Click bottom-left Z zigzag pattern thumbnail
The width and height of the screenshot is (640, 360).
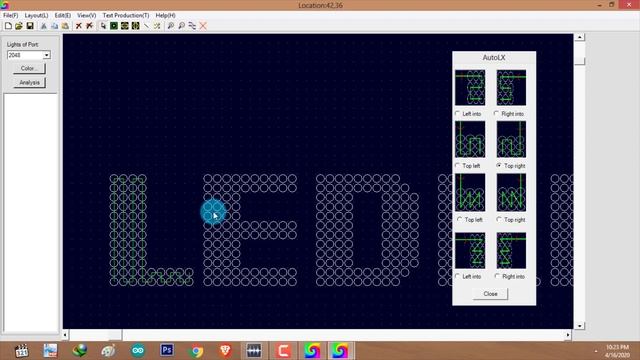click(470, 251)
